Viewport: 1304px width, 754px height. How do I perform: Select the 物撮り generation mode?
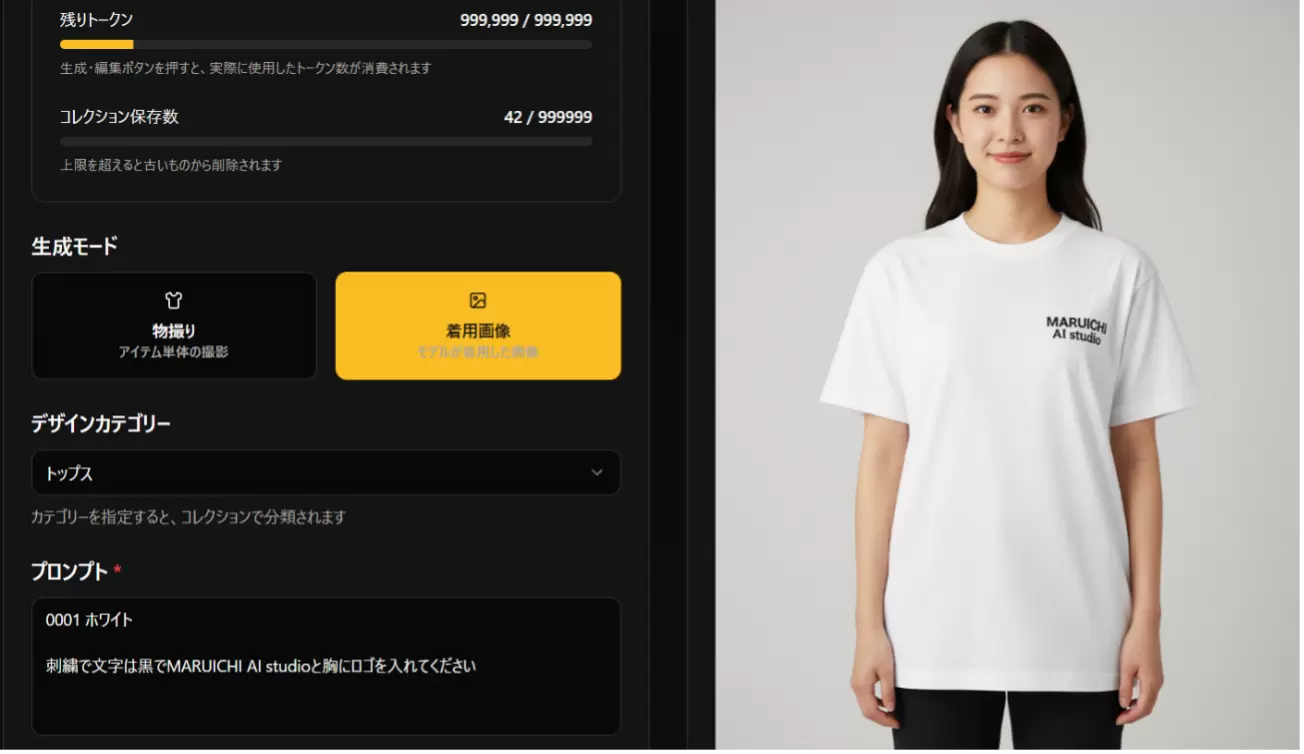tap(174, 326)
